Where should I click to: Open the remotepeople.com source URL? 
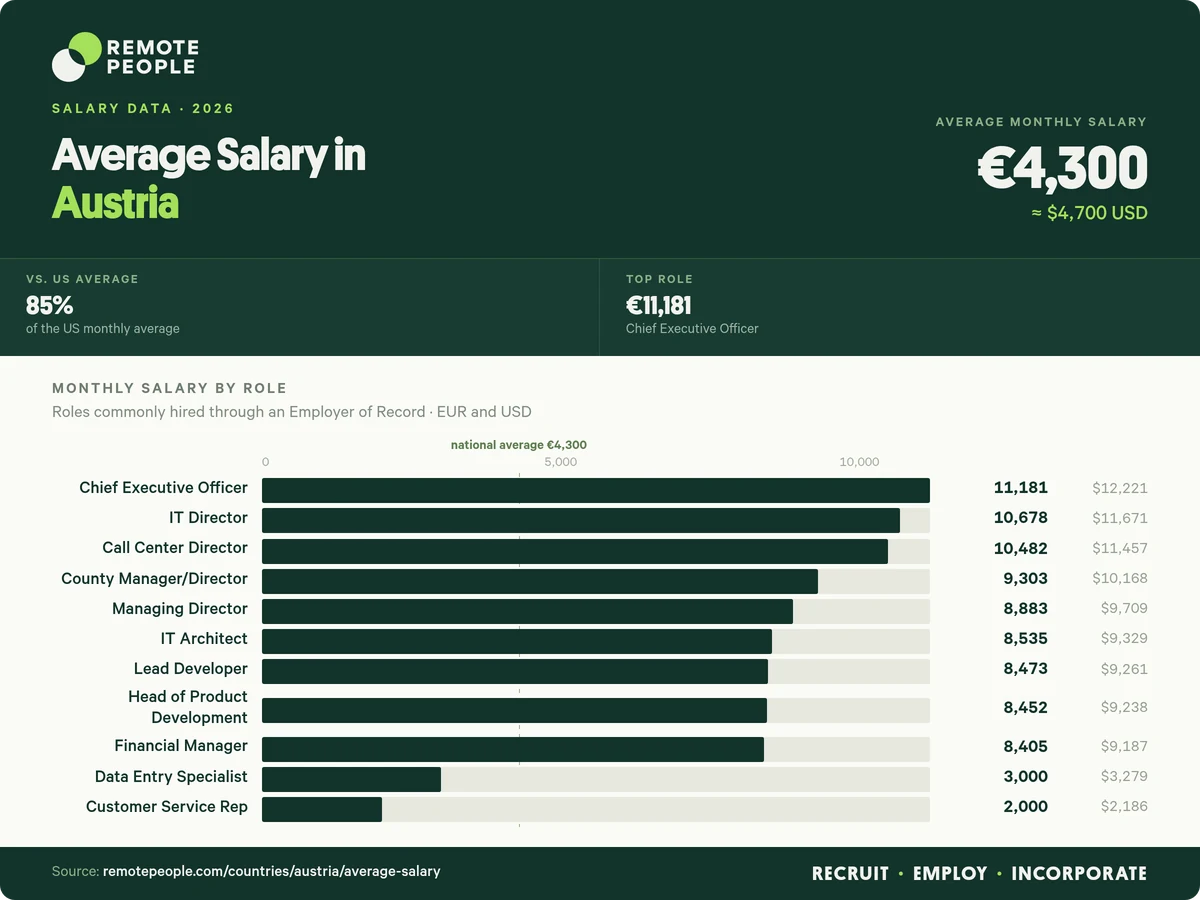tap(271, 872)
